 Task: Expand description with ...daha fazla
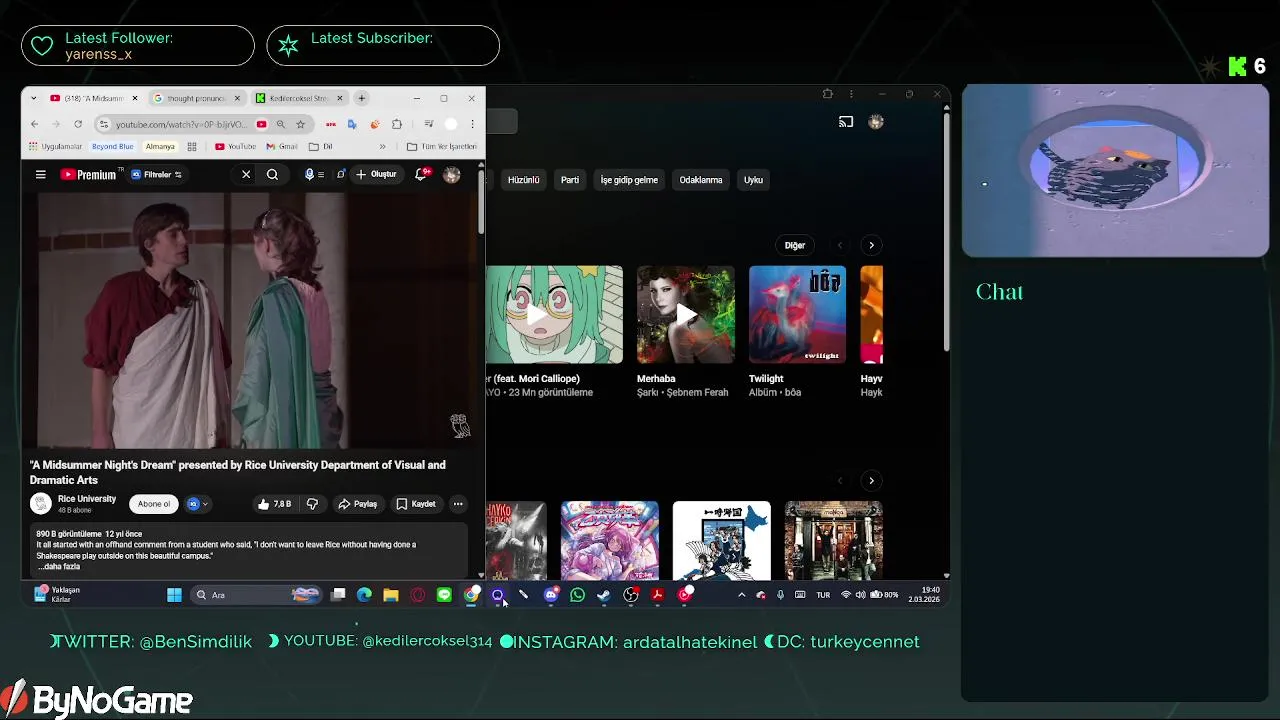[x=59, y=566]
